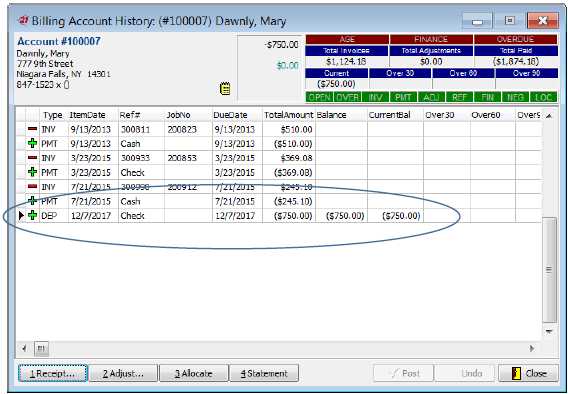568x394 pixels.
Task: Select the TotalAmount cell $510.00
Action: coord(289,129)
